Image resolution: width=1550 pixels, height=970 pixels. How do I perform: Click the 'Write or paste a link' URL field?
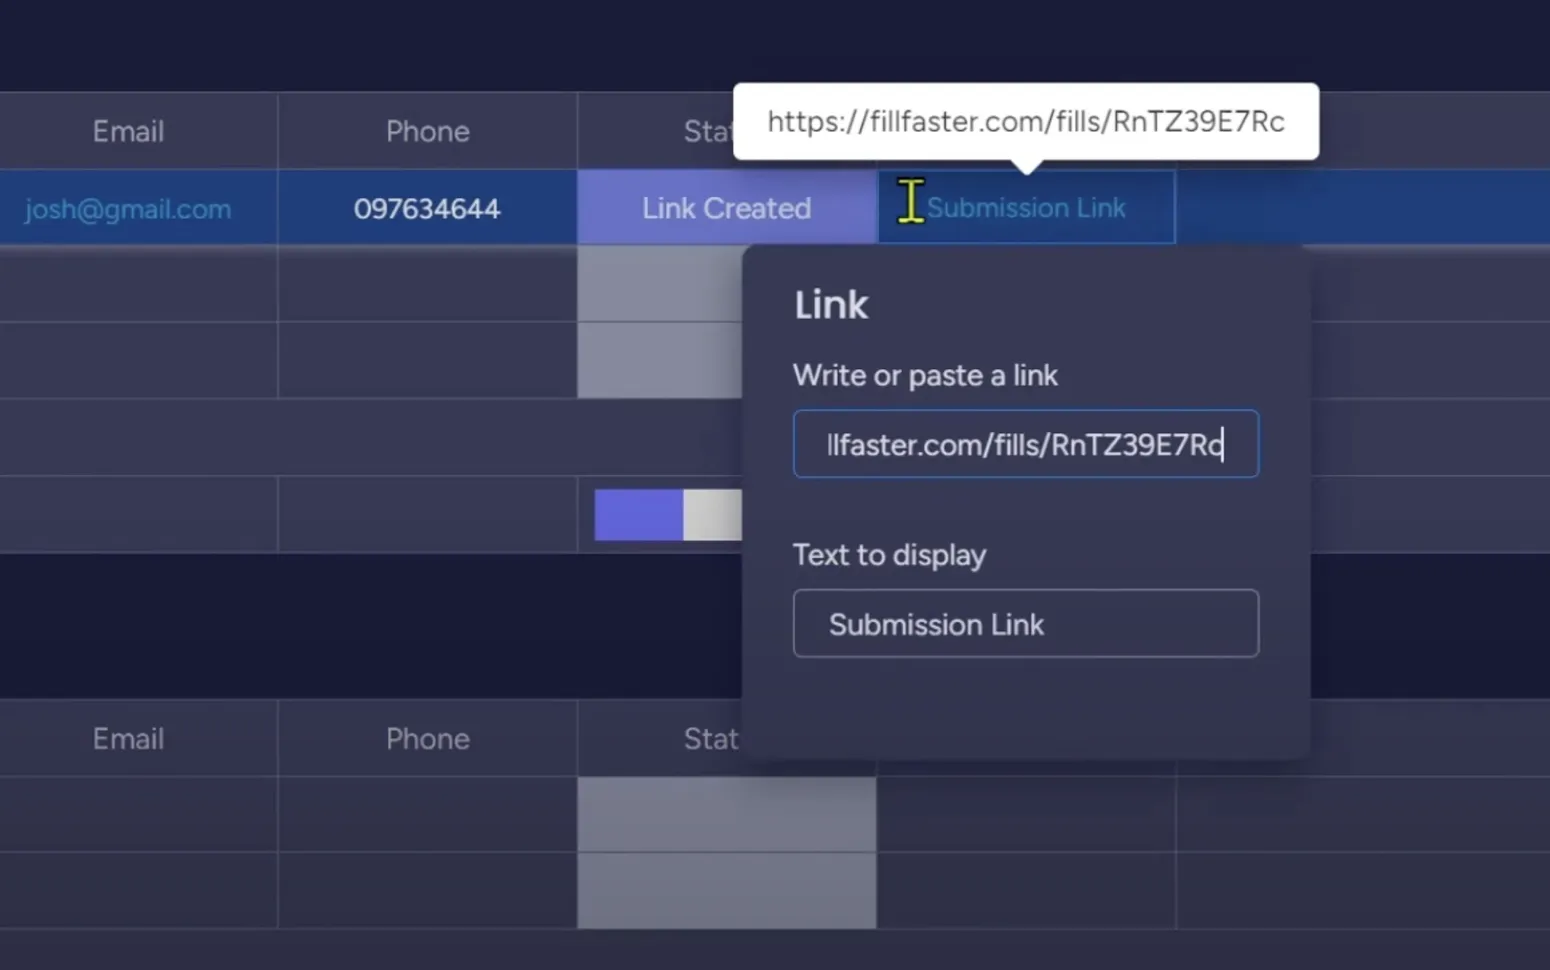(1025, 444)
